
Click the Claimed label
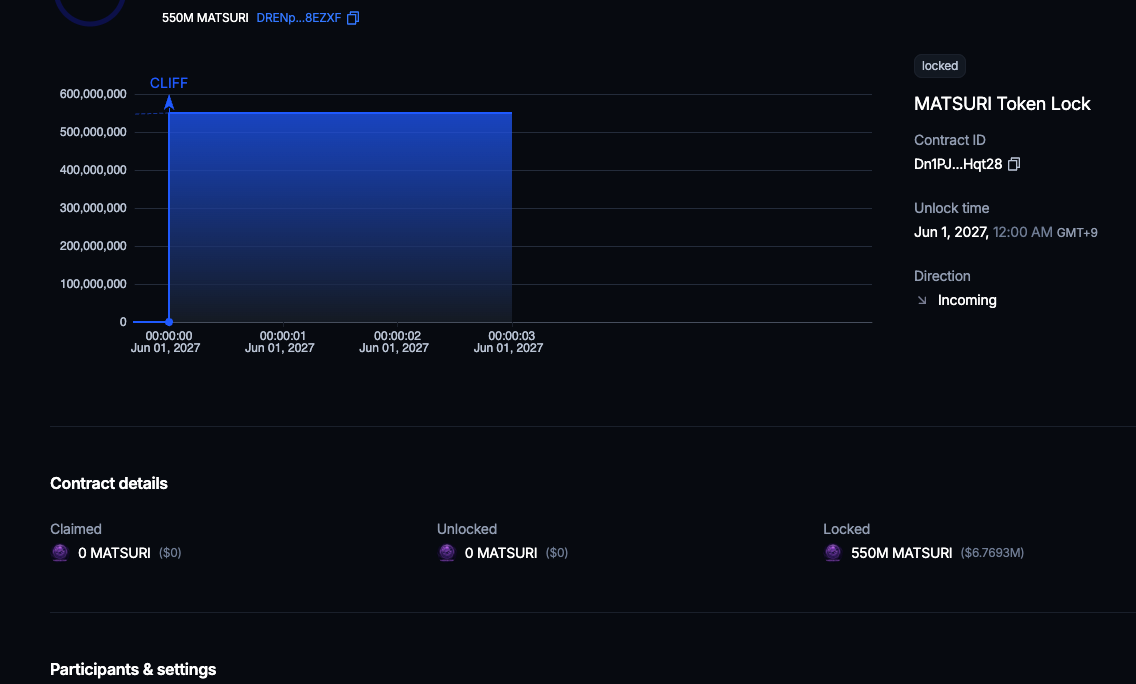pos(76,529)
